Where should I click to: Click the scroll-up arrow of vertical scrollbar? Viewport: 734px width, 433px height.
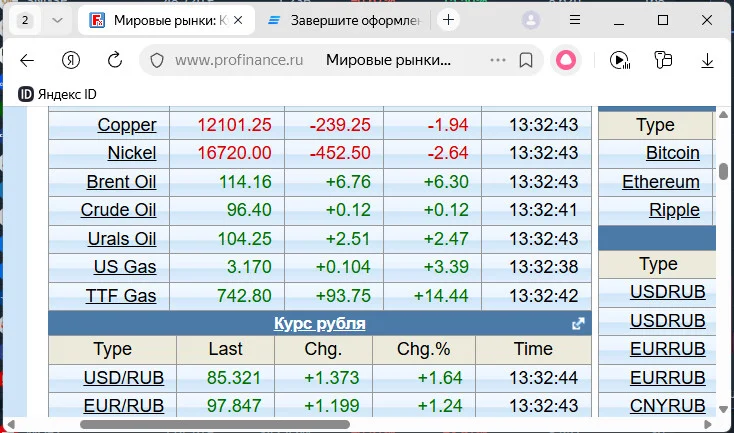click(x=723, y=114)
